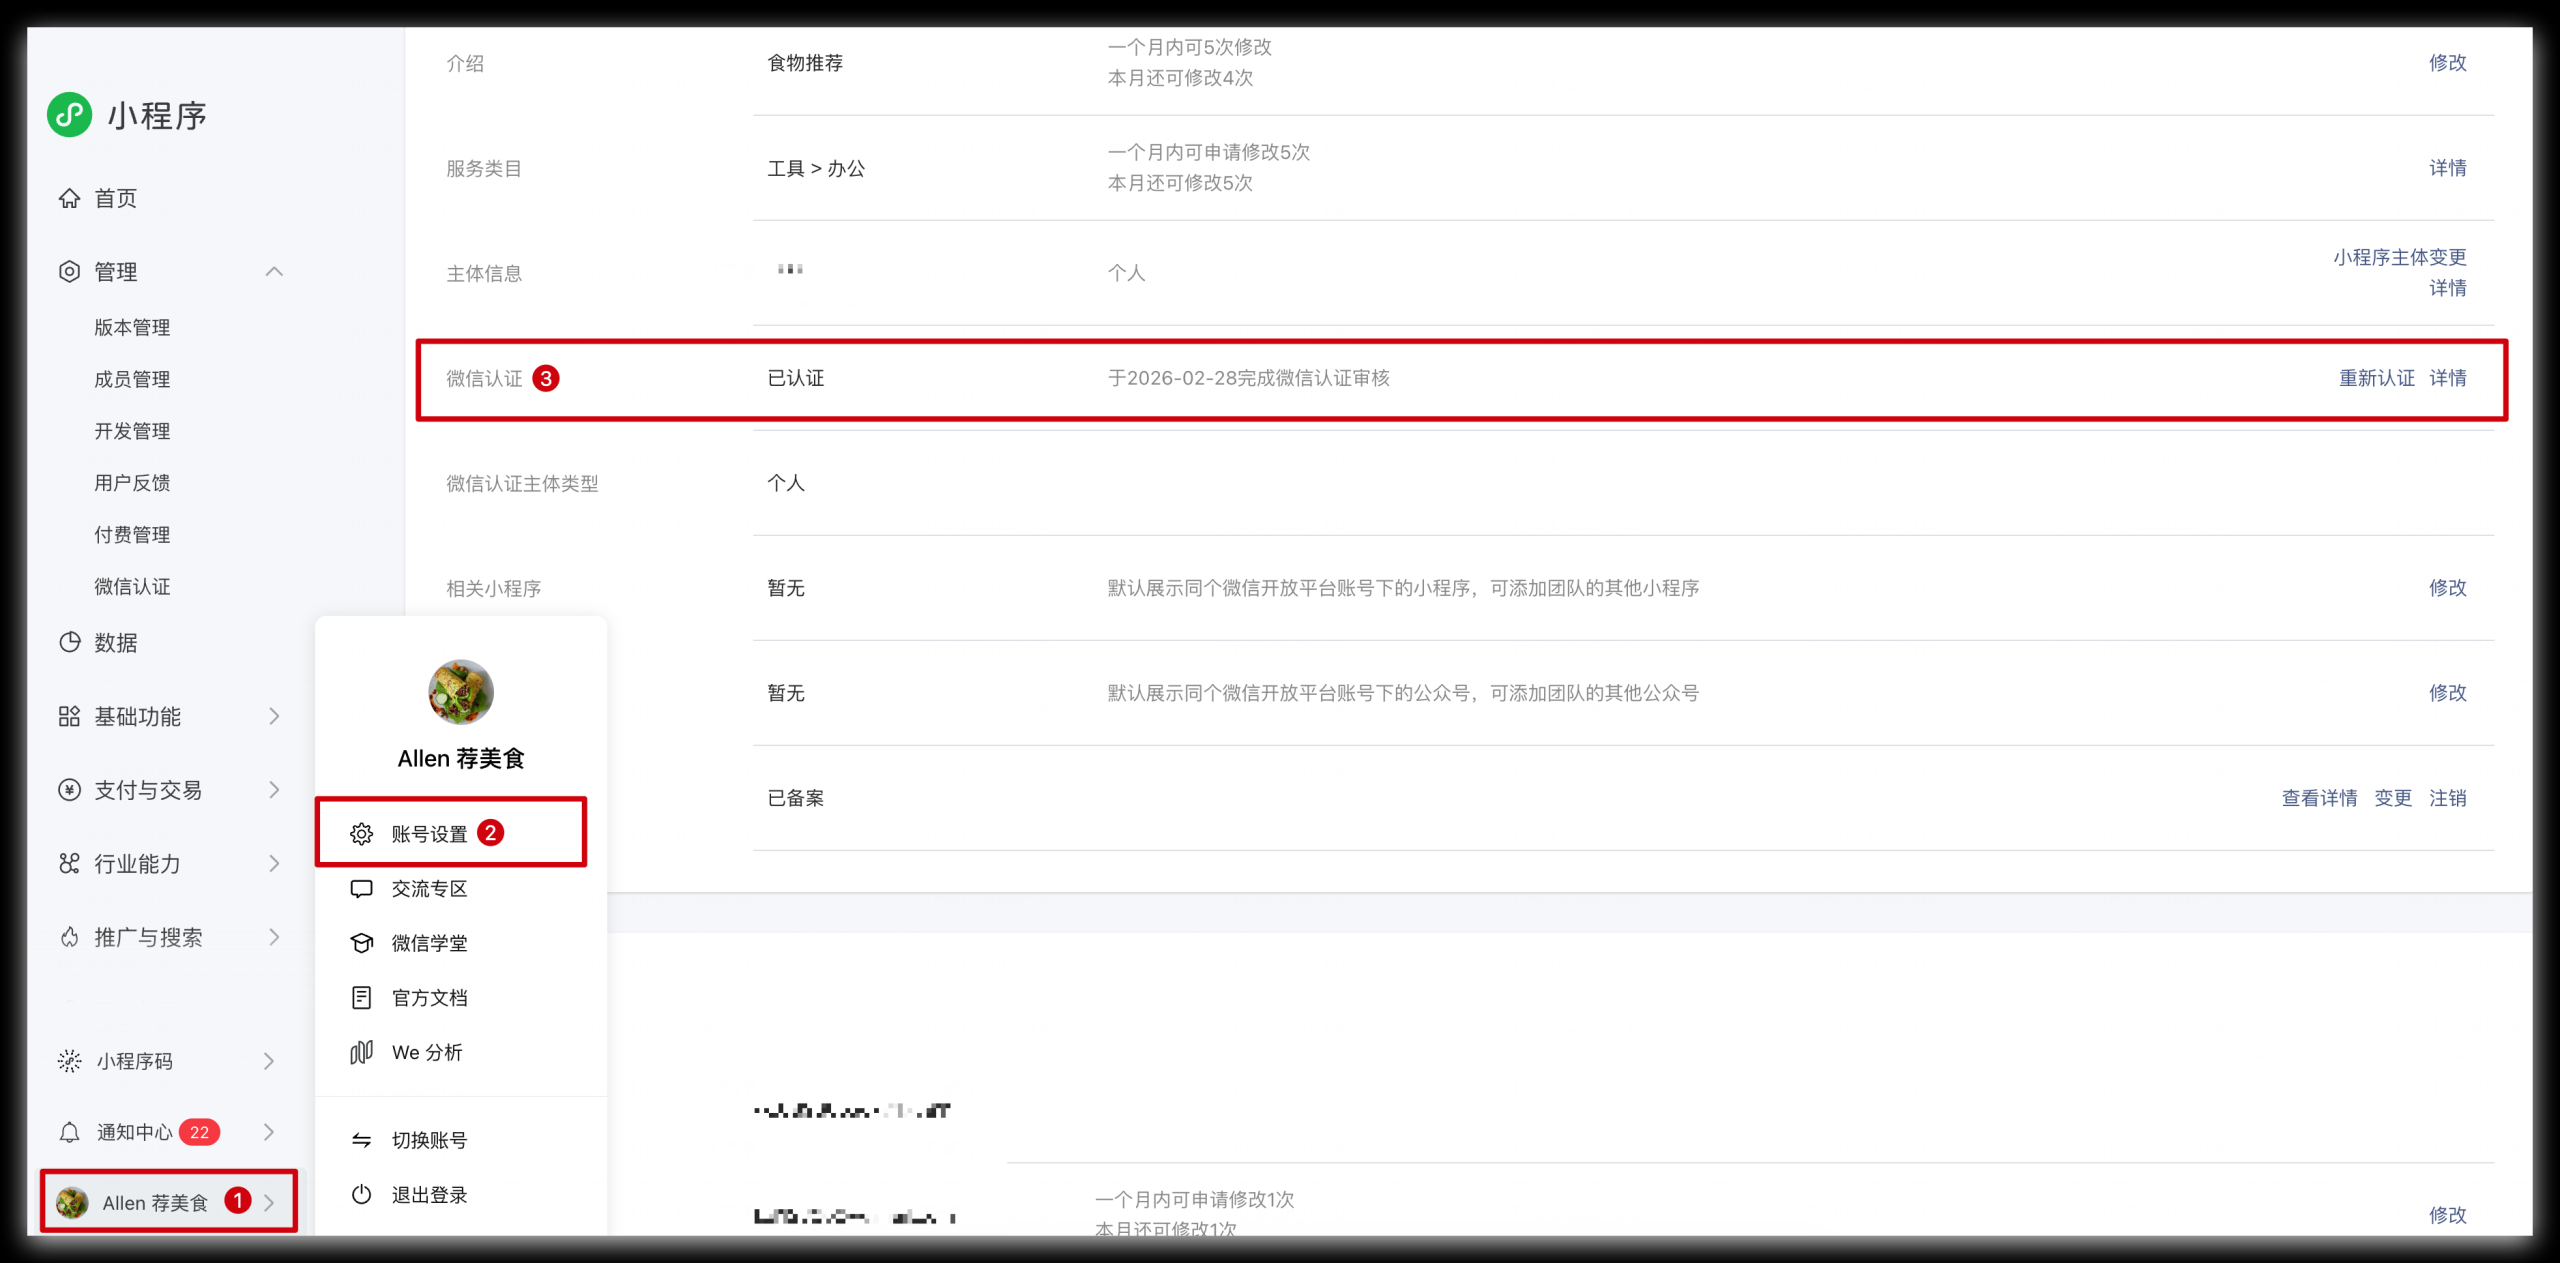This screenshot has width=2560, height=1263.
Task: Click the 支付与交易 yen icon
Action: (x=69, y=790)
